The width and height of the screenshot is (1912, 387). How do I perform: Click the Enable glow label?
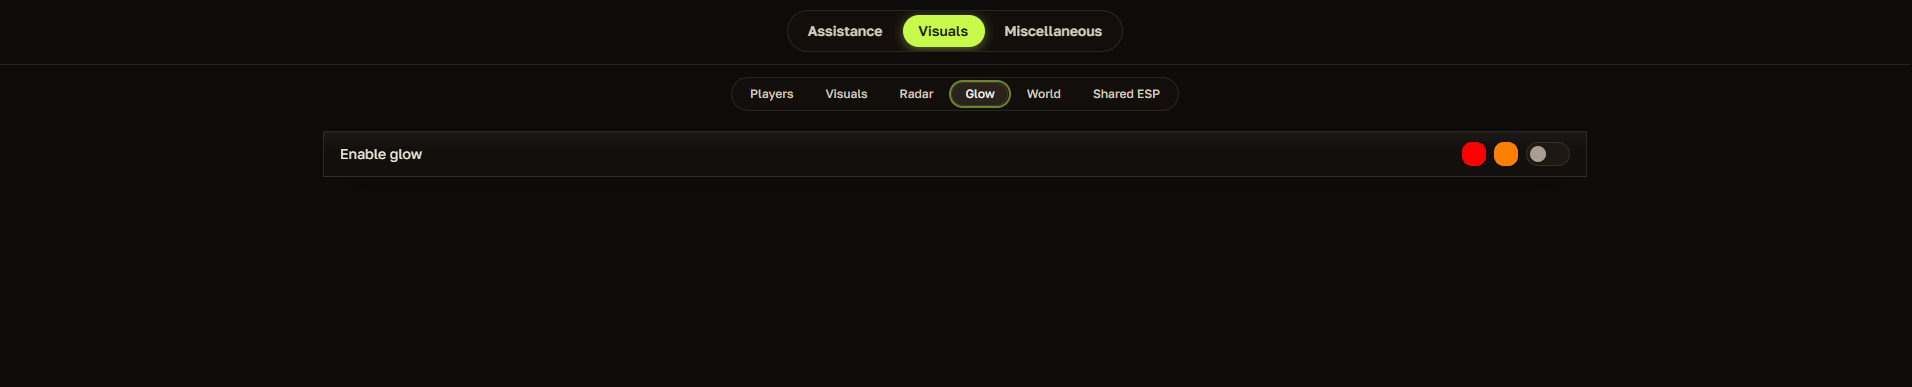click(381, 154)
